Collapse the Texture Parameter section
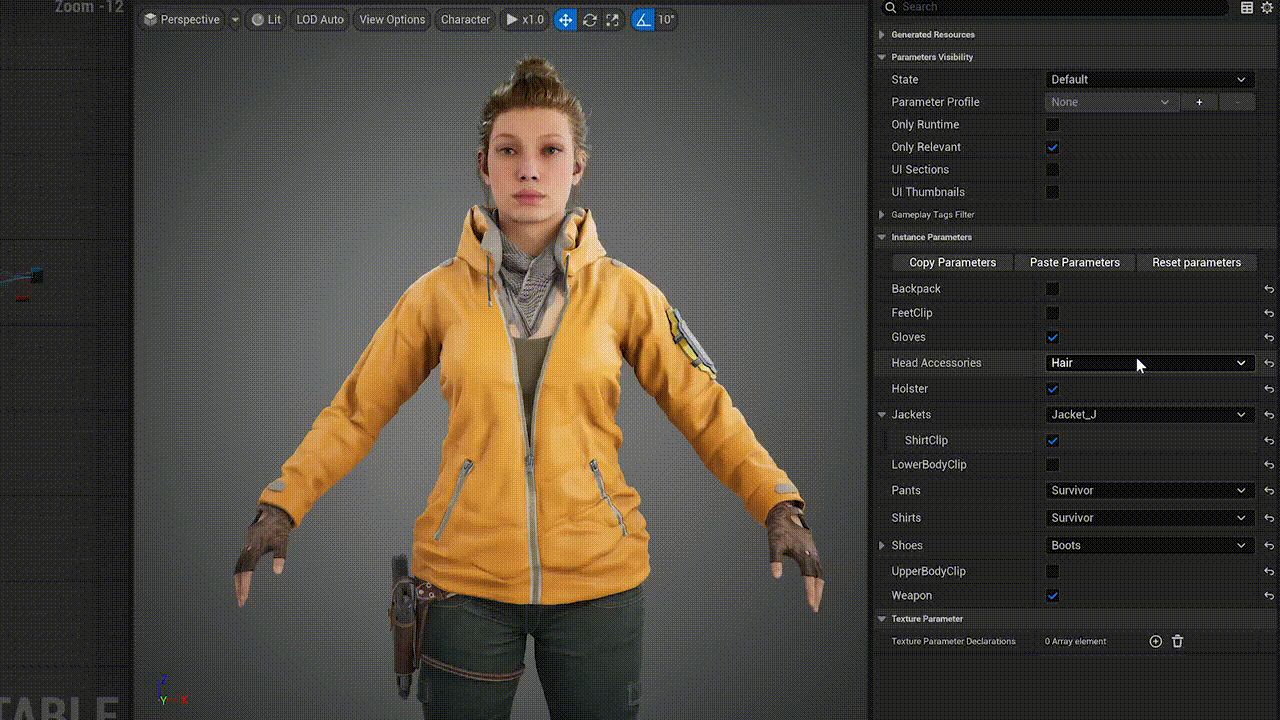 point(882,619)
